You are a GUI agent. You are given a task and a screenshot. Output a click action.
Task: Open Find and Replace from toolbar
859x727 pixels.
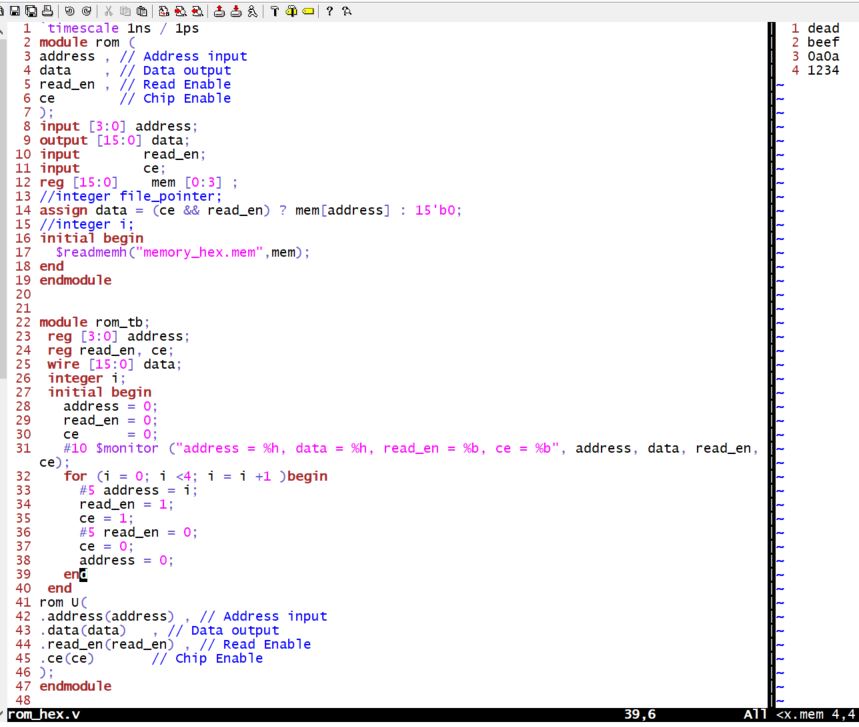click(x=164, y=10)
